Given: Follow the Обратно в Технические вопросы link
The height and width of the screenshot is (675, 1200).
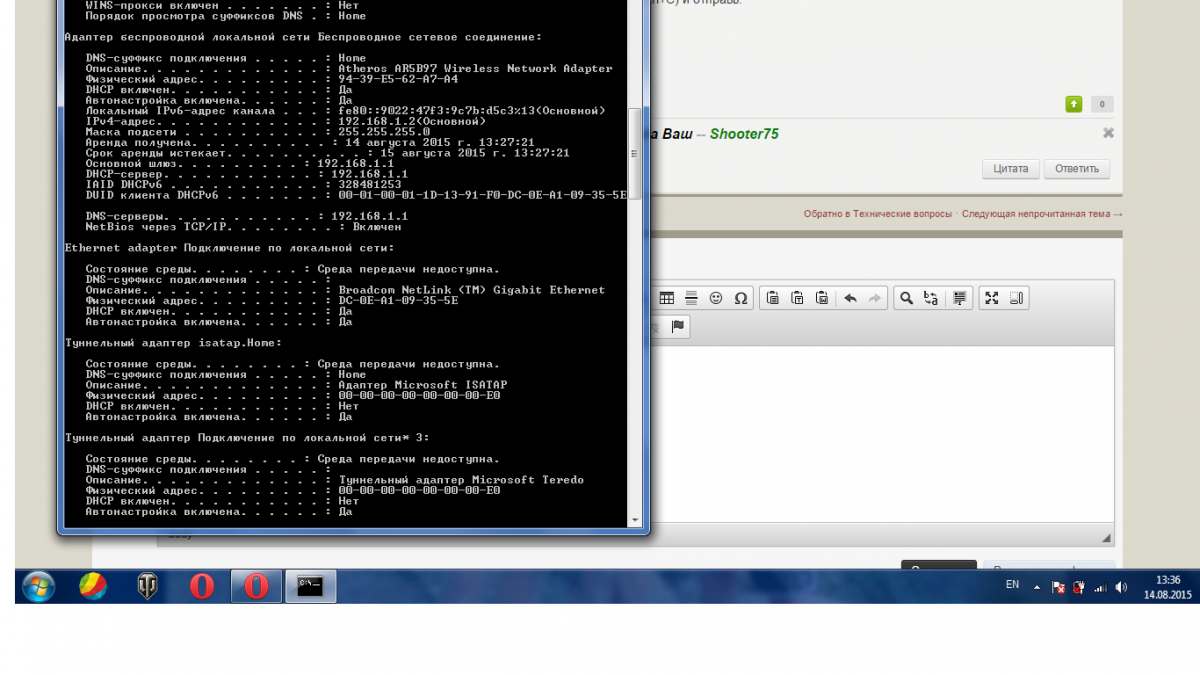Looking at the screenshot, I should (x=877, y=214).
